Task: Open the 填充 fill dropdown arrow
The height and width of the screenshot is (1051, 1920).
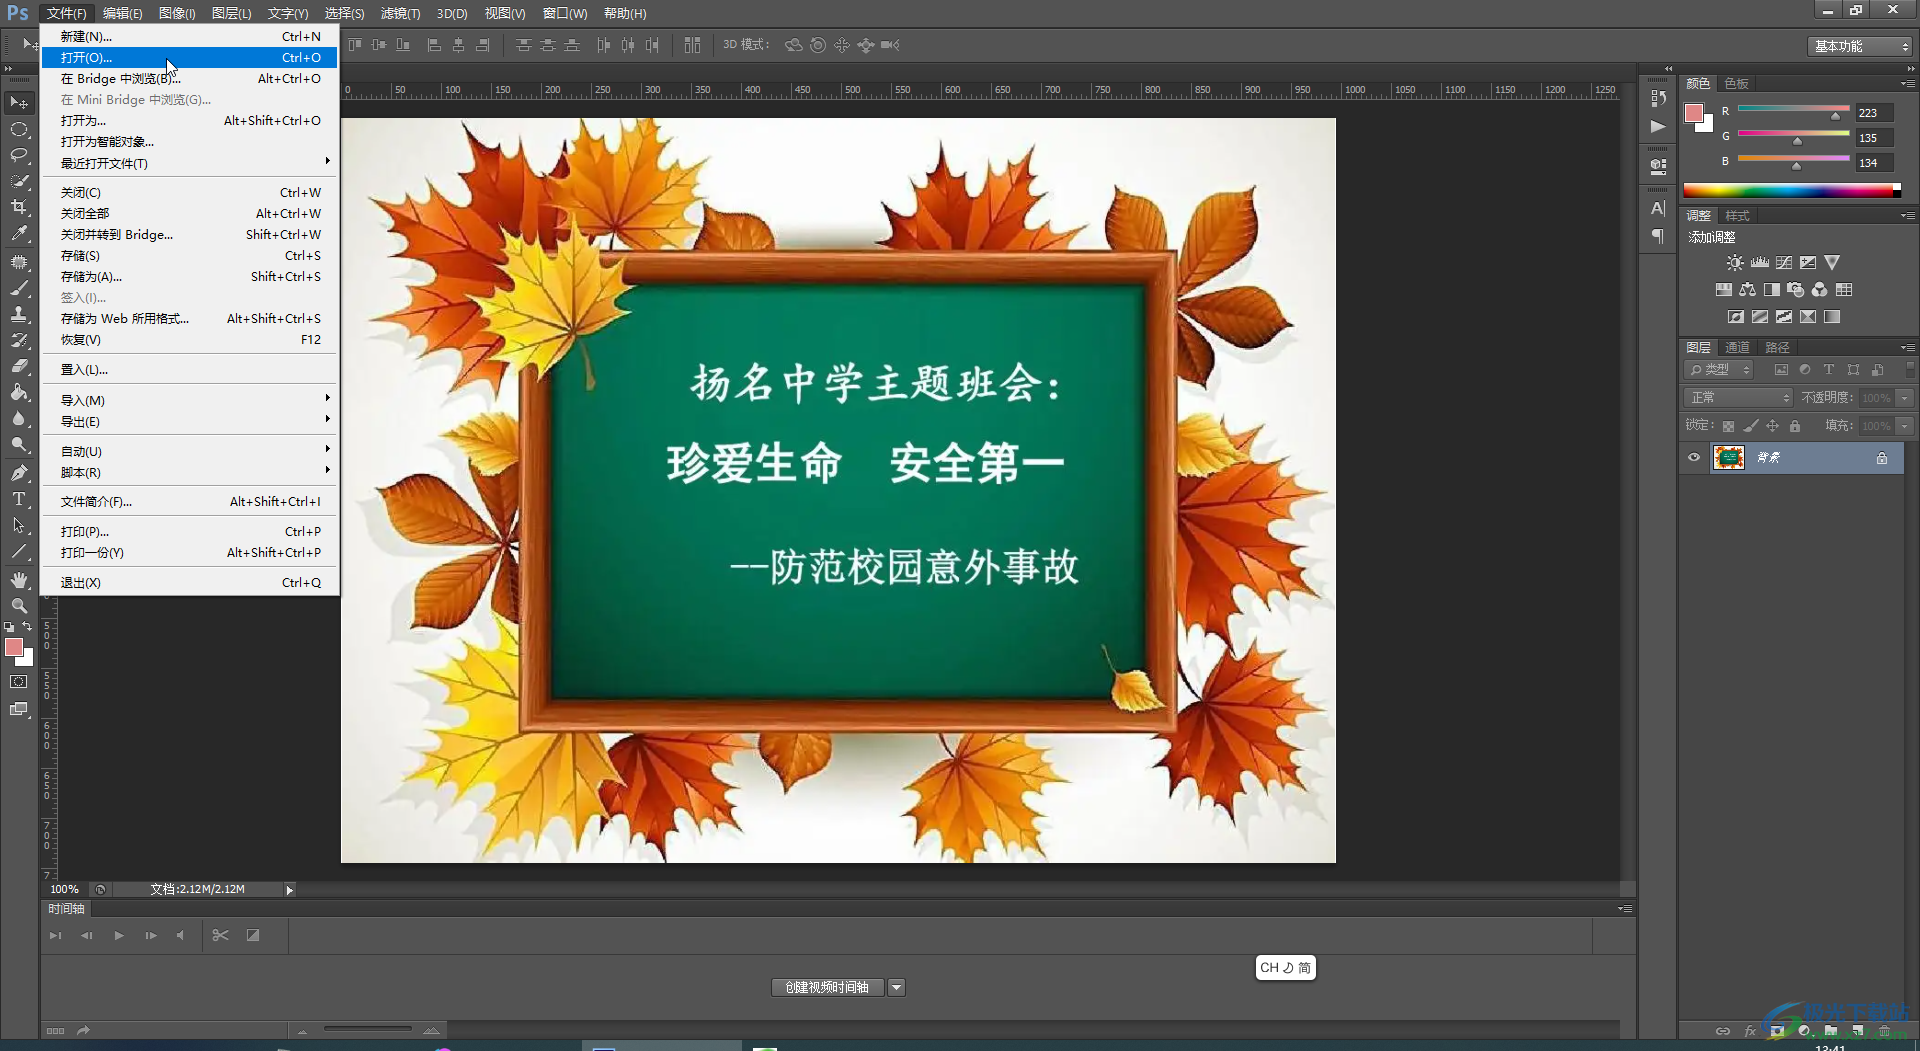Action: point(1905,426)
